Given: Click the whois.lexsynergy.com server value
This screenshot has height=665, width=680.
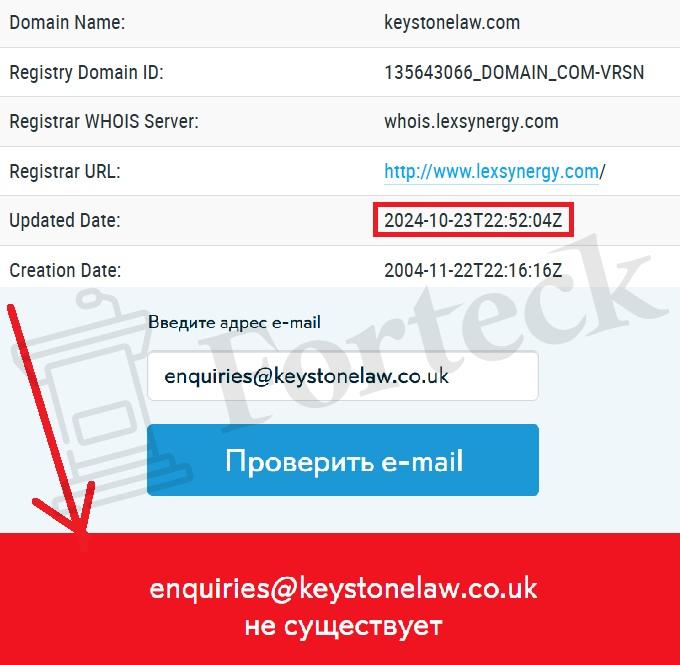Looking at the screenshot, I should point(471,122).
